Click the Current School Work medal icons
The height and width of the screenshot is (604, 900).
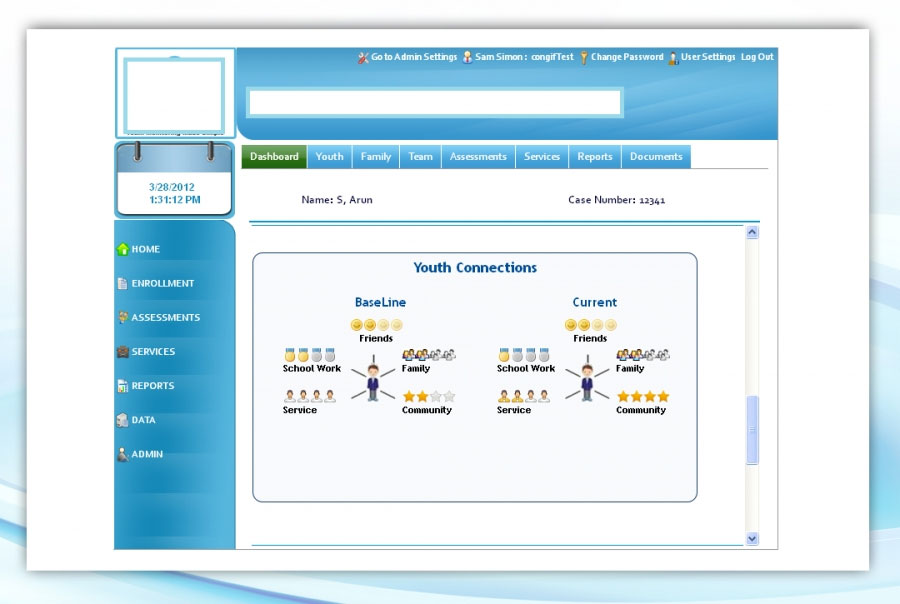point(524,354)
